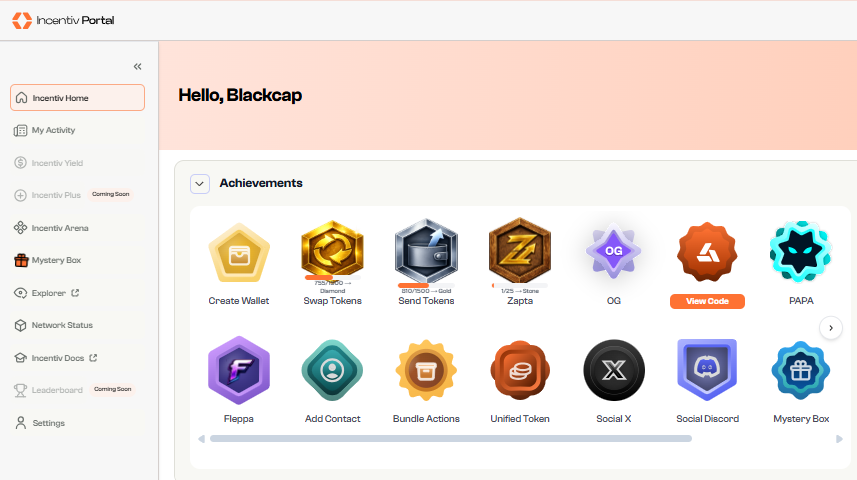Select the Fleppa purple hexagon badge
Image resolution: width=857 pixels, height=480 pixels.
pyautogui.click(x=239, y=370)
